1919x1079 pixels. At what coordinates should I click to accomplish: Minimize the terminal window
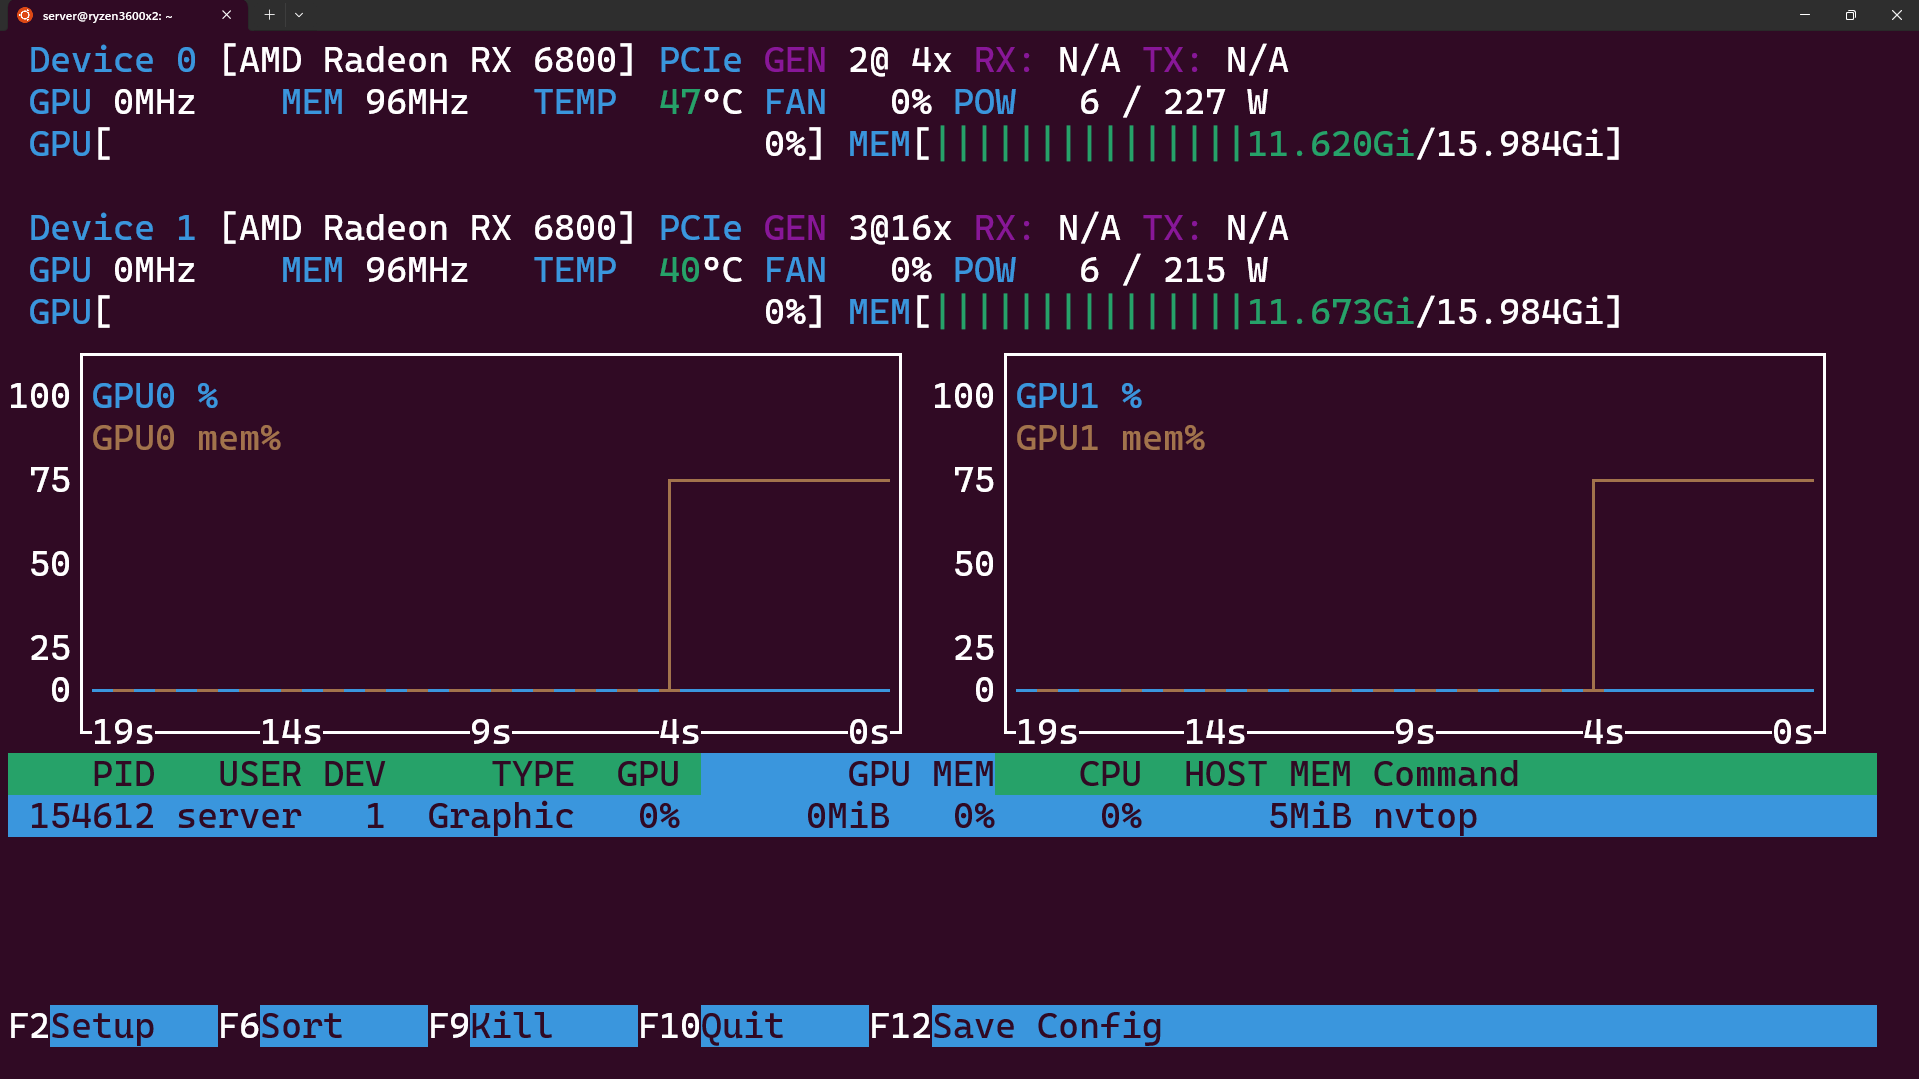[x=1805, y=15]
